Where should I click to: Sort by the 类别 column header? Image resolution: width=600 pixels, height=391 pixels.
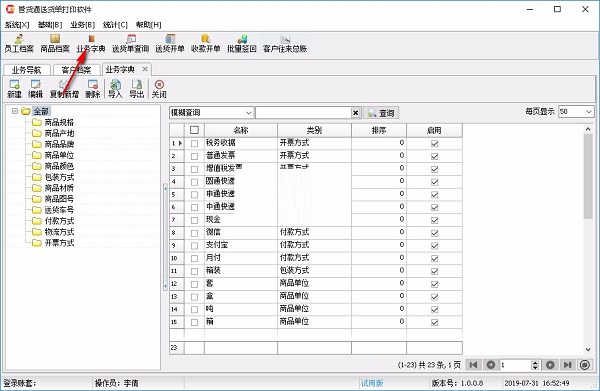coord(314,130)
